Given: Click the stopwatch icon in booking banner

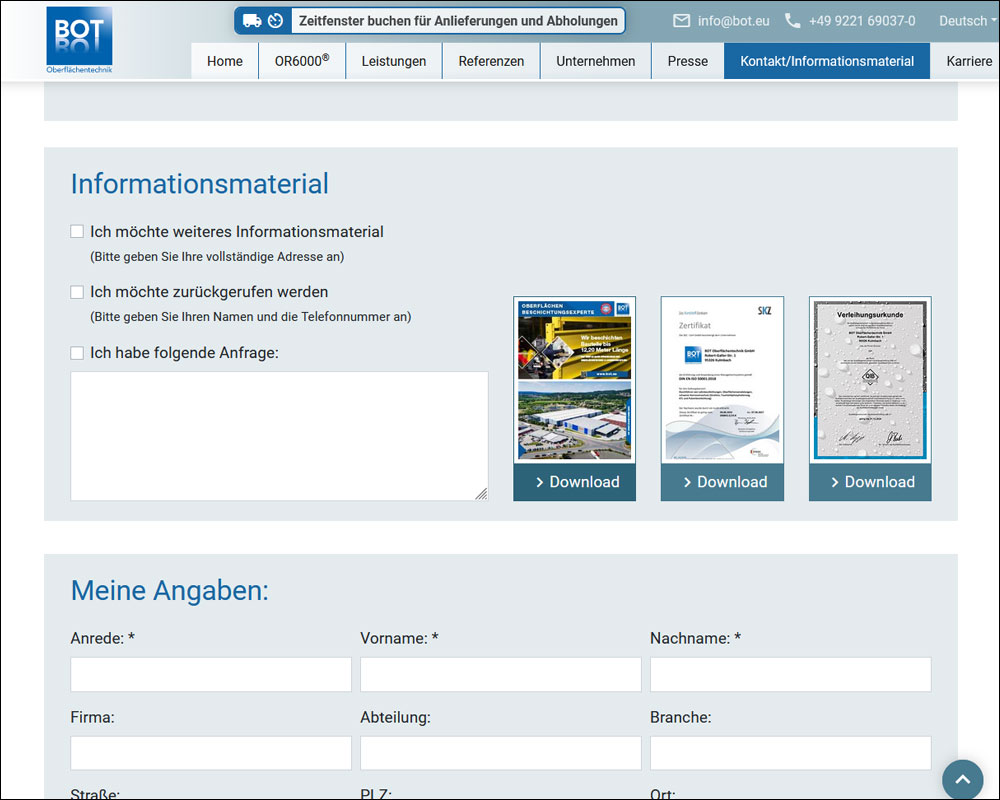Looking at the screenshot, I should click(x=275, y=21).
